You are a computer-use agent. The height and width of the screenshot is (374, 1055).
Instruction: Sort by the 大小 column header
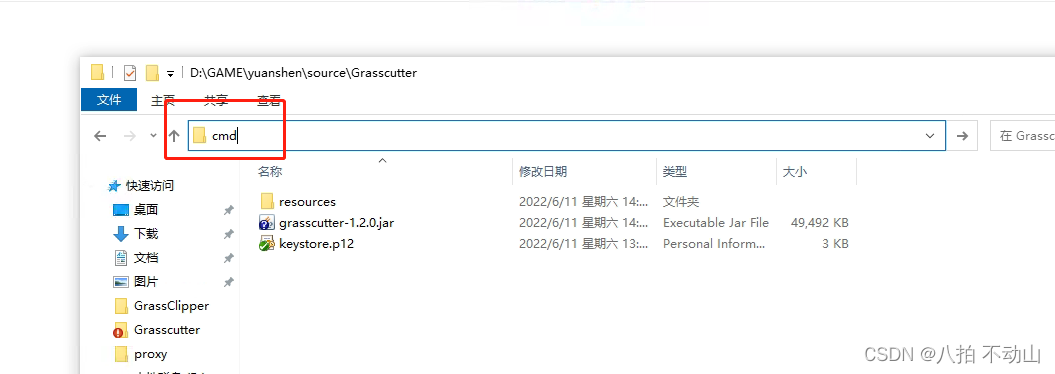[794, 172]
